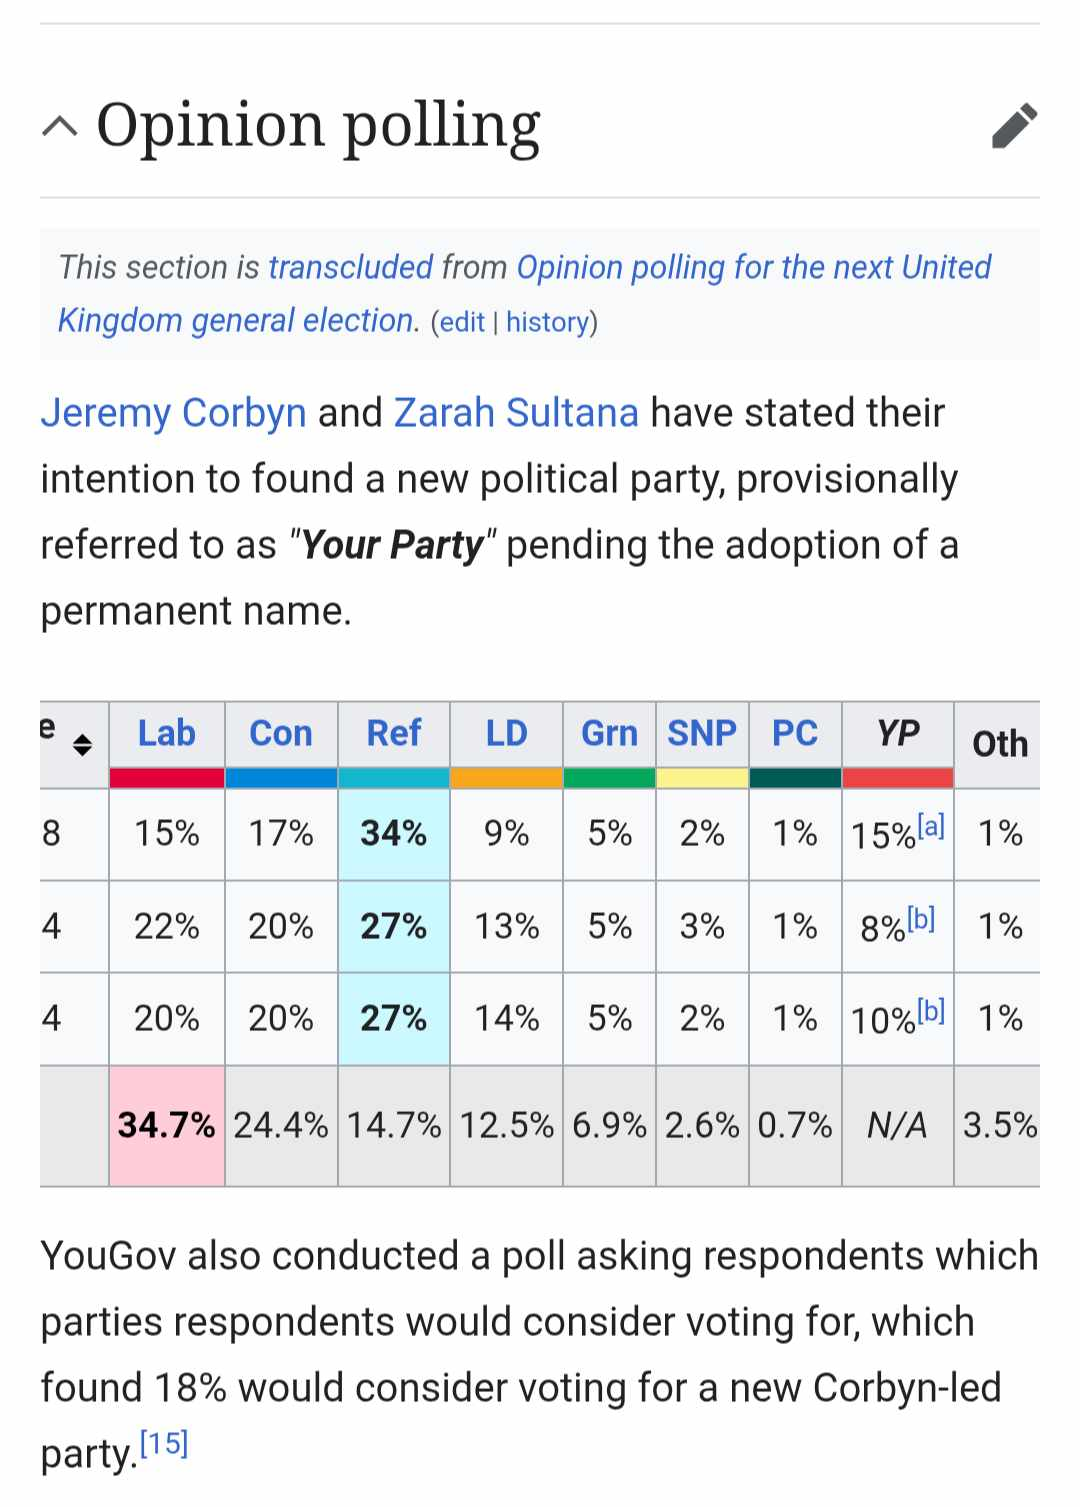Click the edit link in hatnote
Viewport: 1080px width, 1507px height.
(462, 322)
